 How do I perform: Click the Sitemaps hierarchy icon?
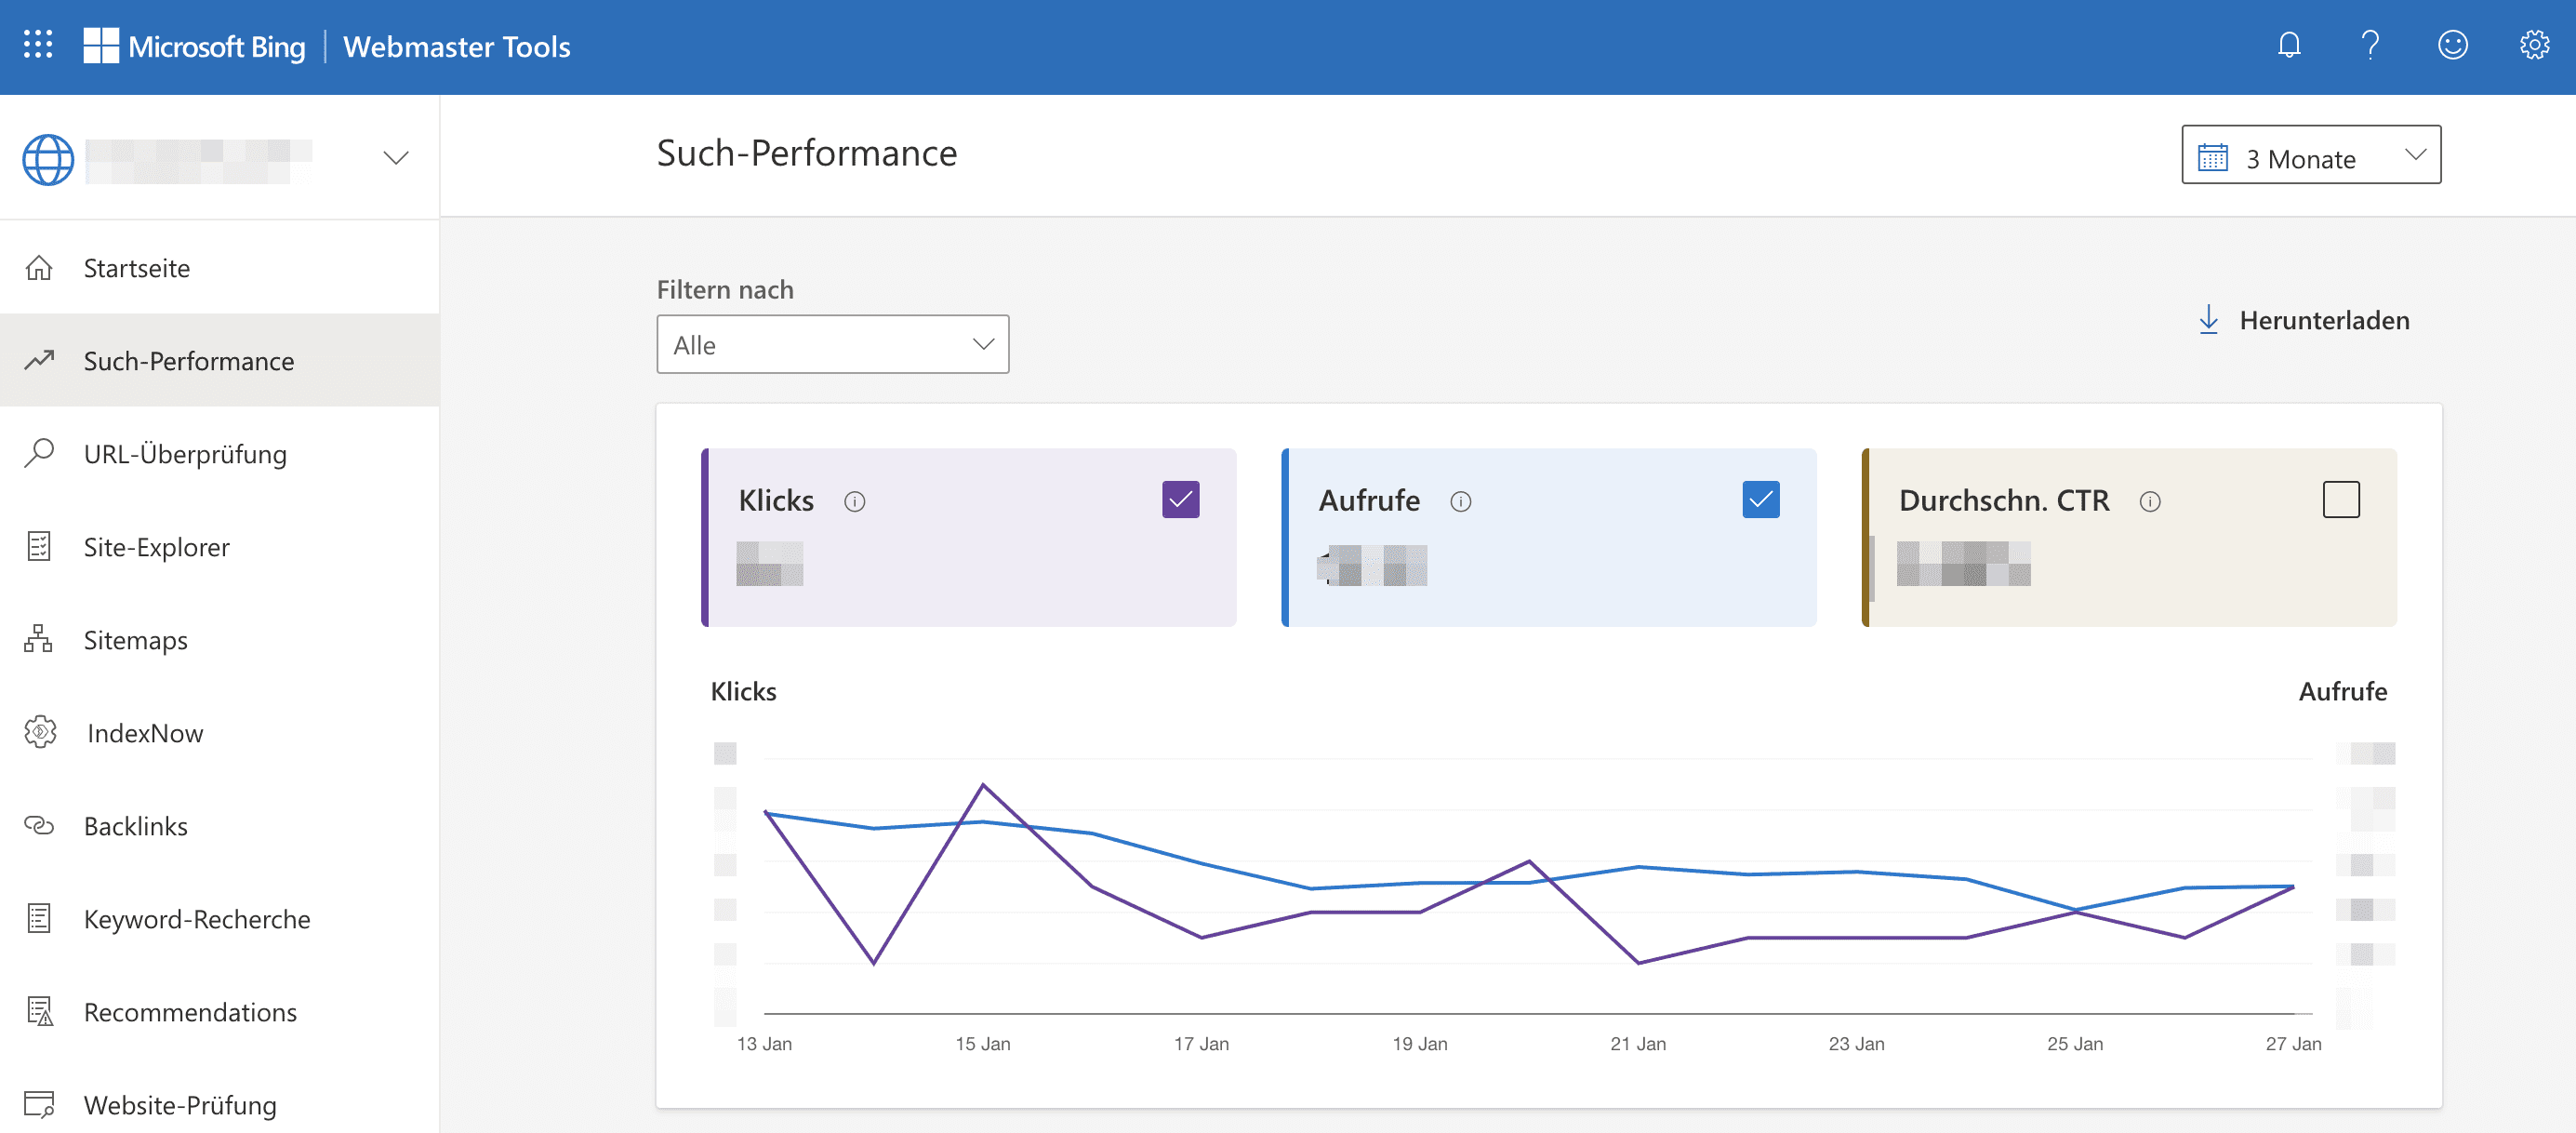39,639
